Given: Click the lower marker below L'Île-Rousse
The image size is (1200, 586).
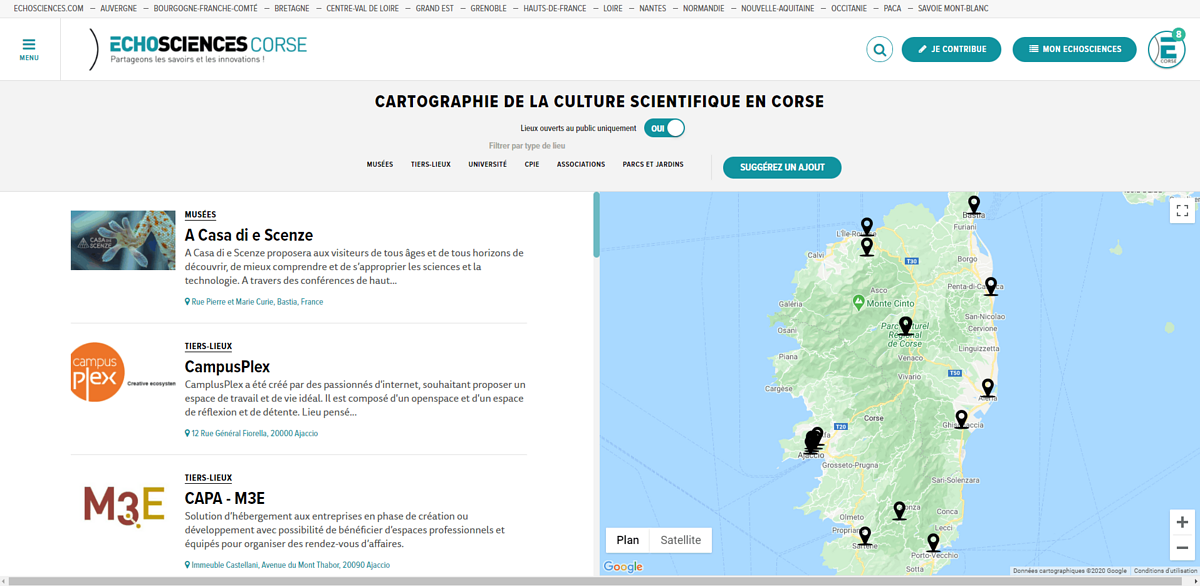Looking at the screenshot, I should 867,246.
